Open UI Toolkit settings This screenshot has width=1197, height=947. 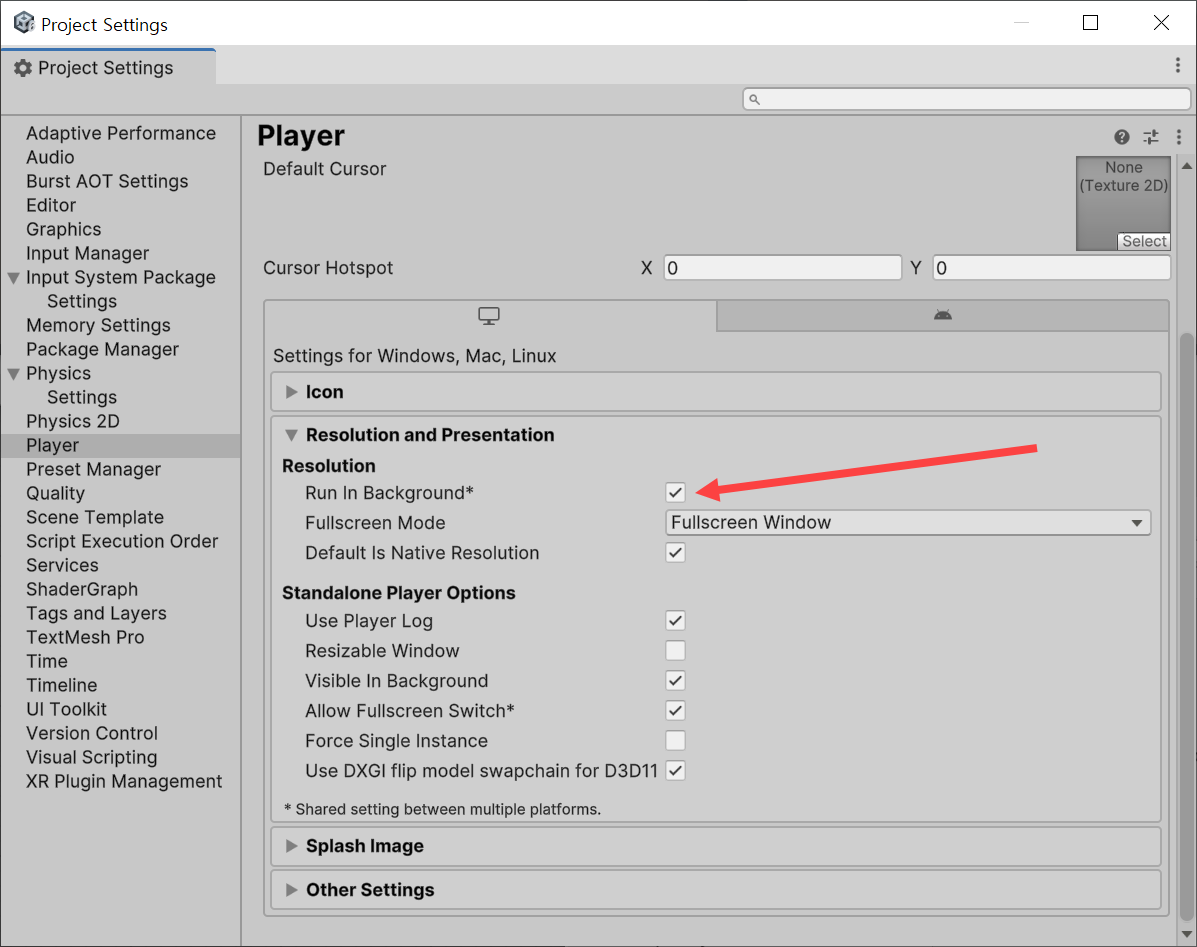[66, 710]
